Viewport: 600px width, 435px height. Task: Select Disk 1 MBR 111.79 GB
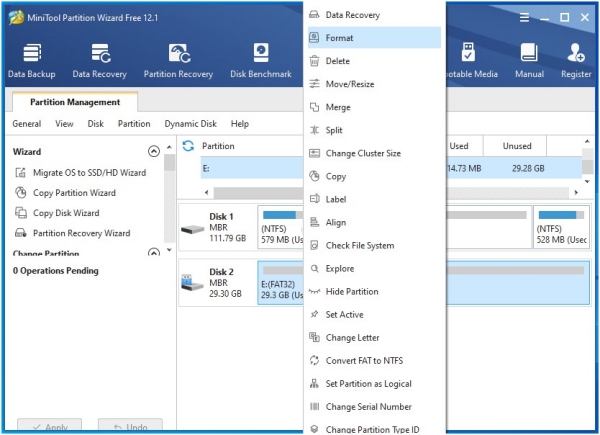[x=217, y=227]
